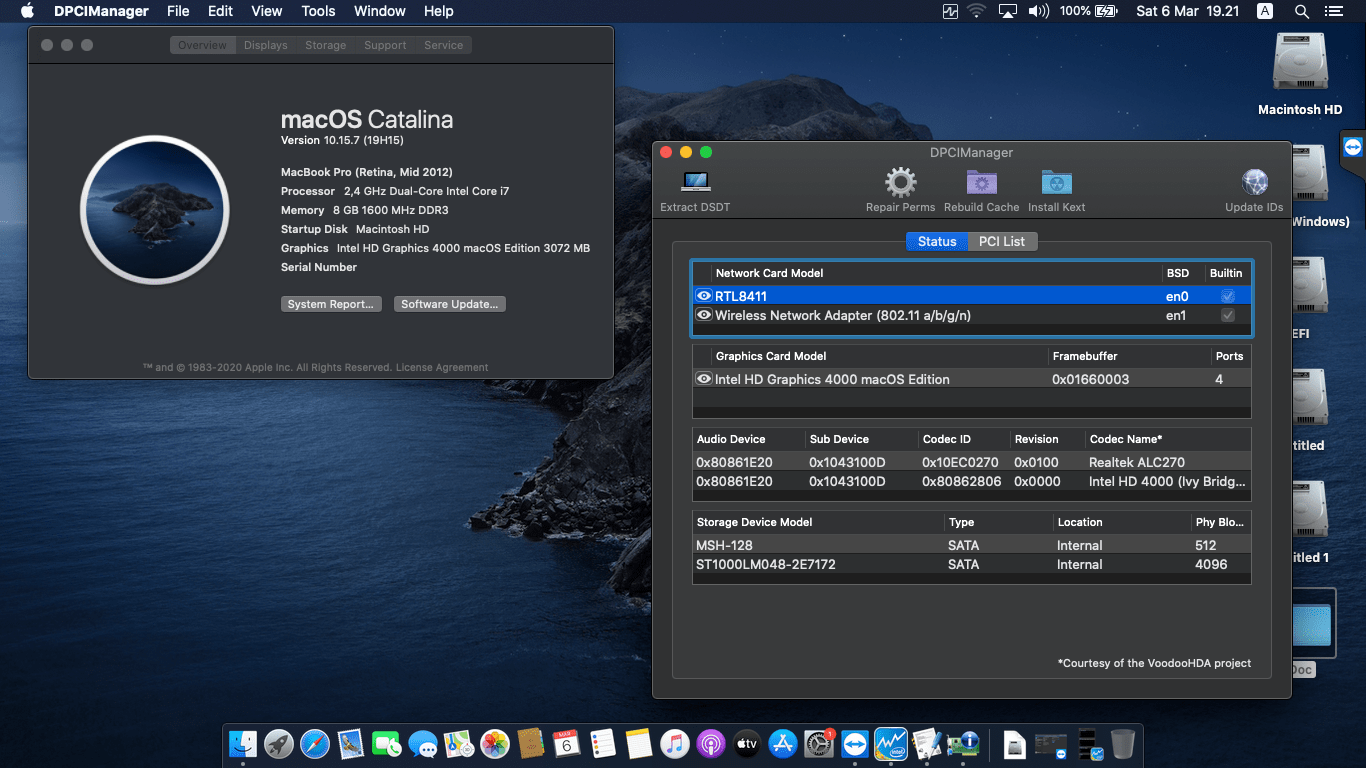Open Apple TV app in dock

747,743
